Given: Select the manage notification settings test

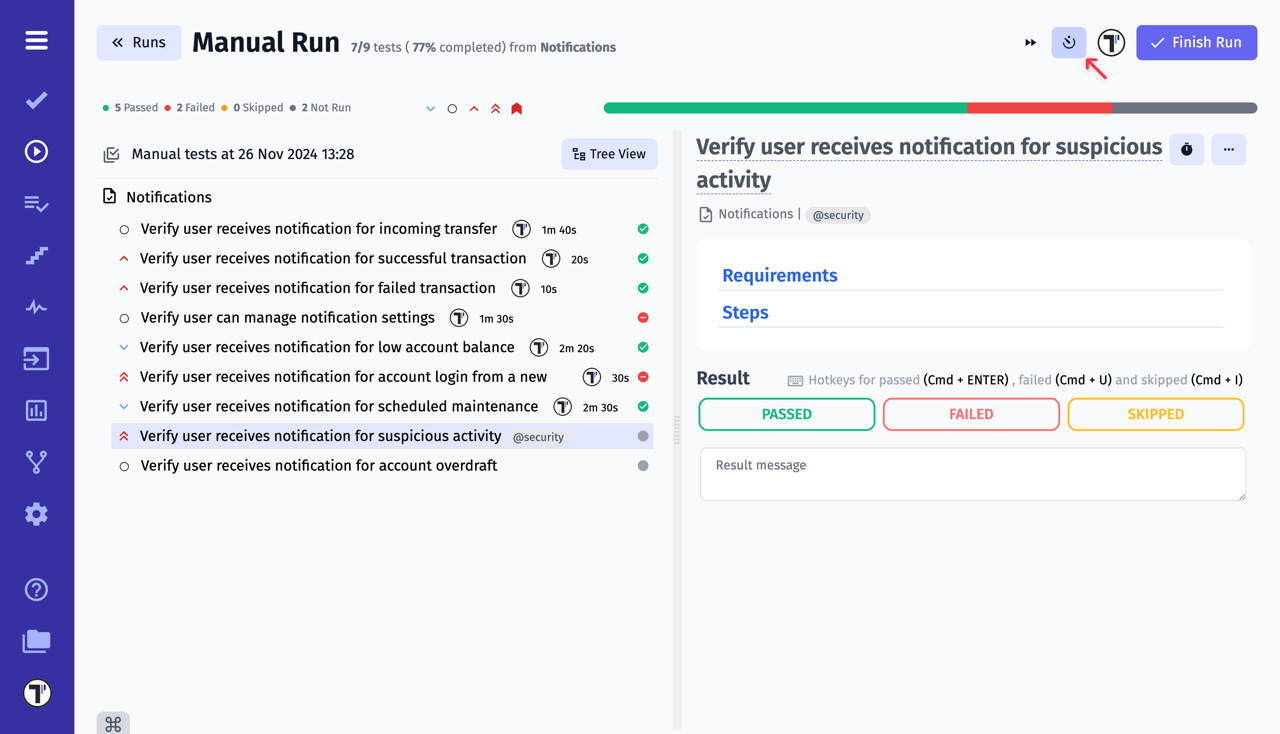Looking at the screenshot, I should pos(287,318).
